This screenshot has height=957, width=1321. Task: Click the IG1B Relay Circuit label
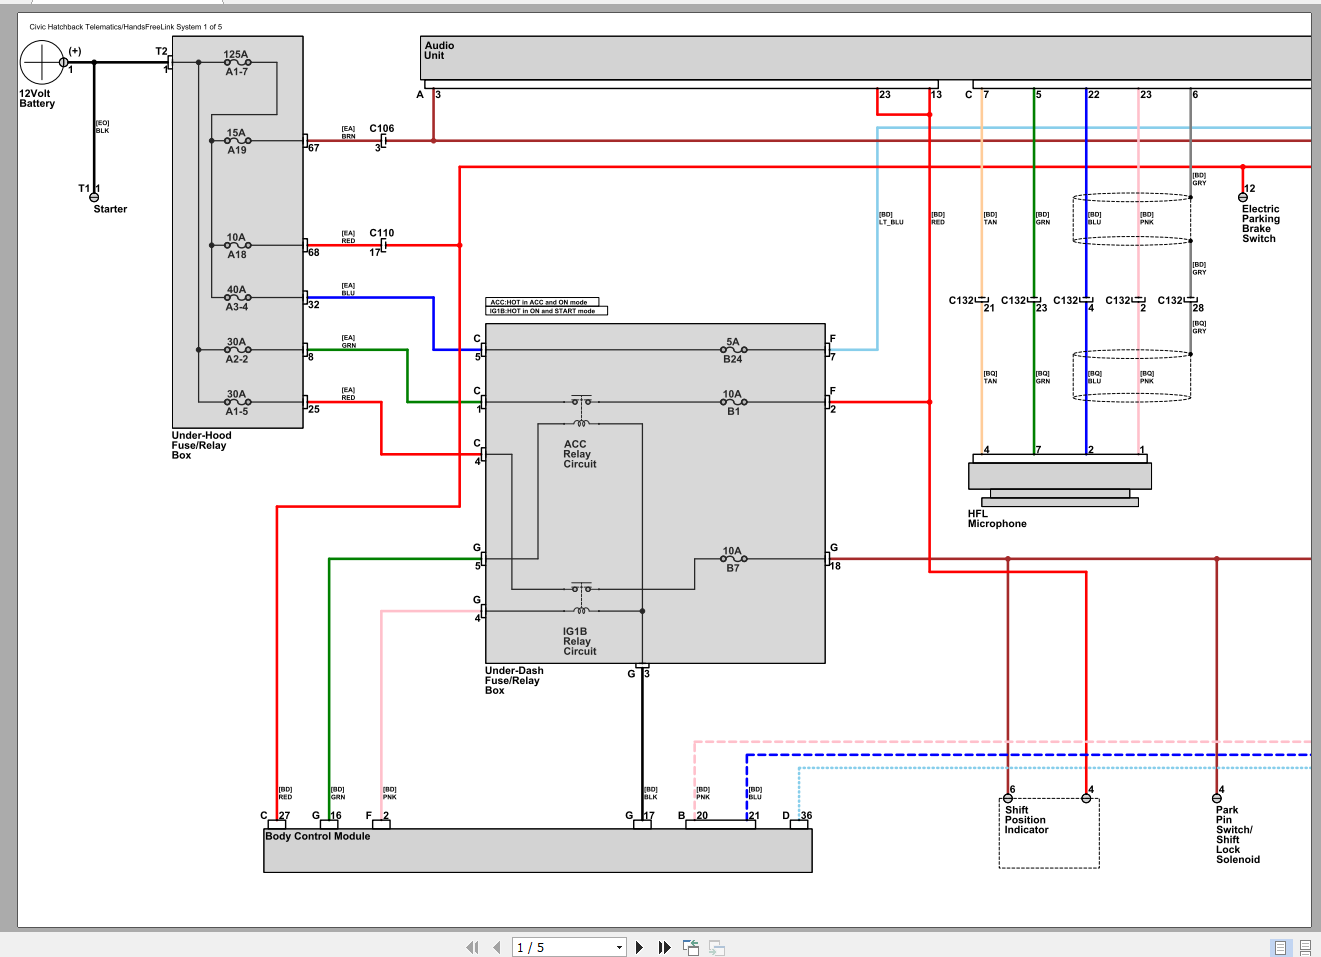click(579, 641)
